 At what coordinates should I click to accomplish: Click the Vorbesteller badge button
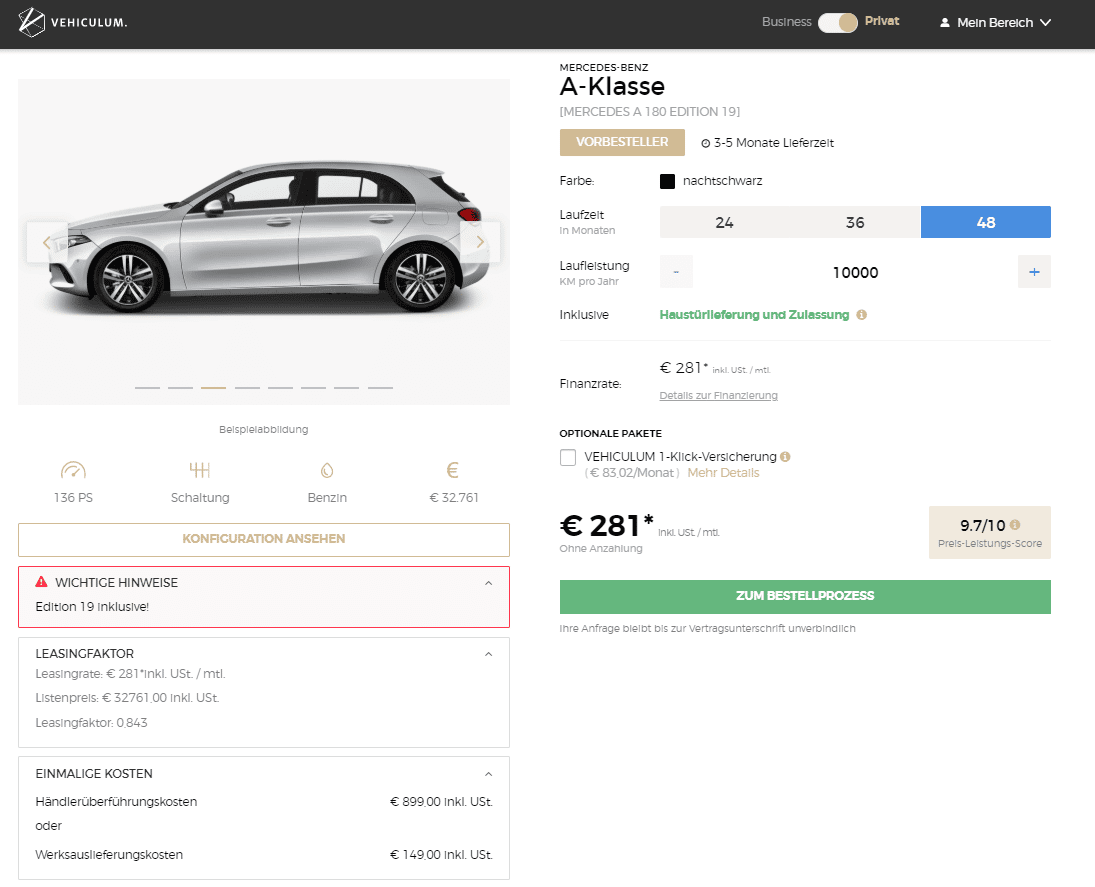point(622,142)
